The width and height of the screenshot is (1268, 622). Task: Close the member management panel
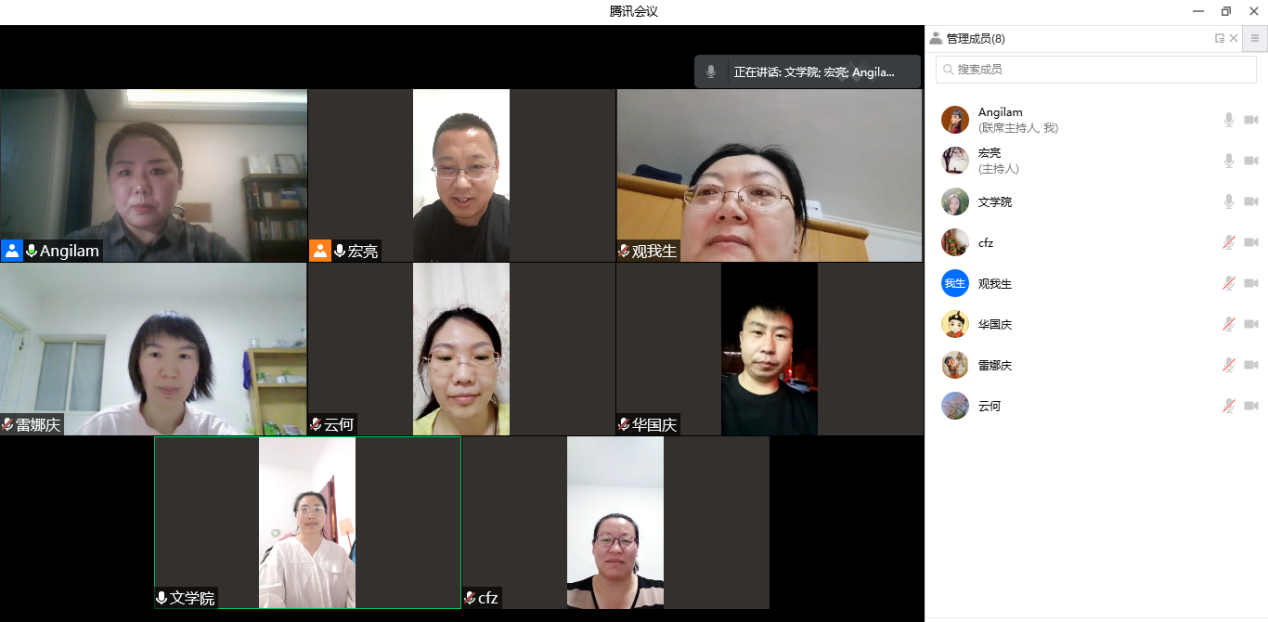[1234, 39]
